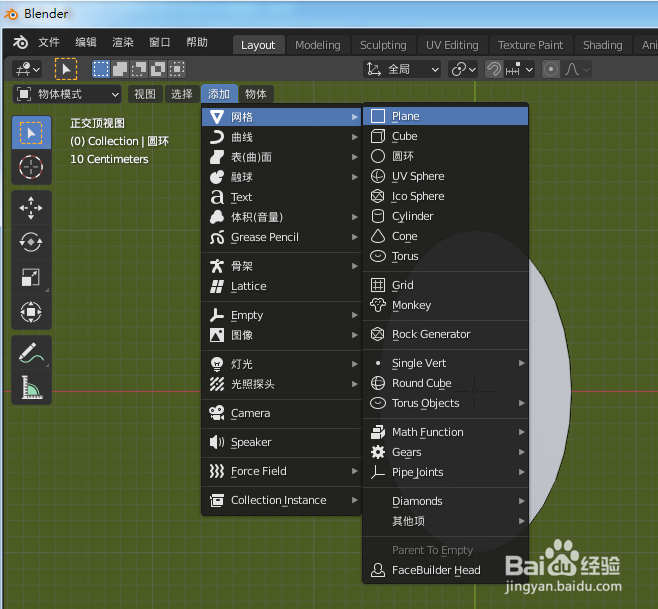Open the Torus Objects submenu
658x609 pixels.
pyautogui.click(x=445, y=403)
